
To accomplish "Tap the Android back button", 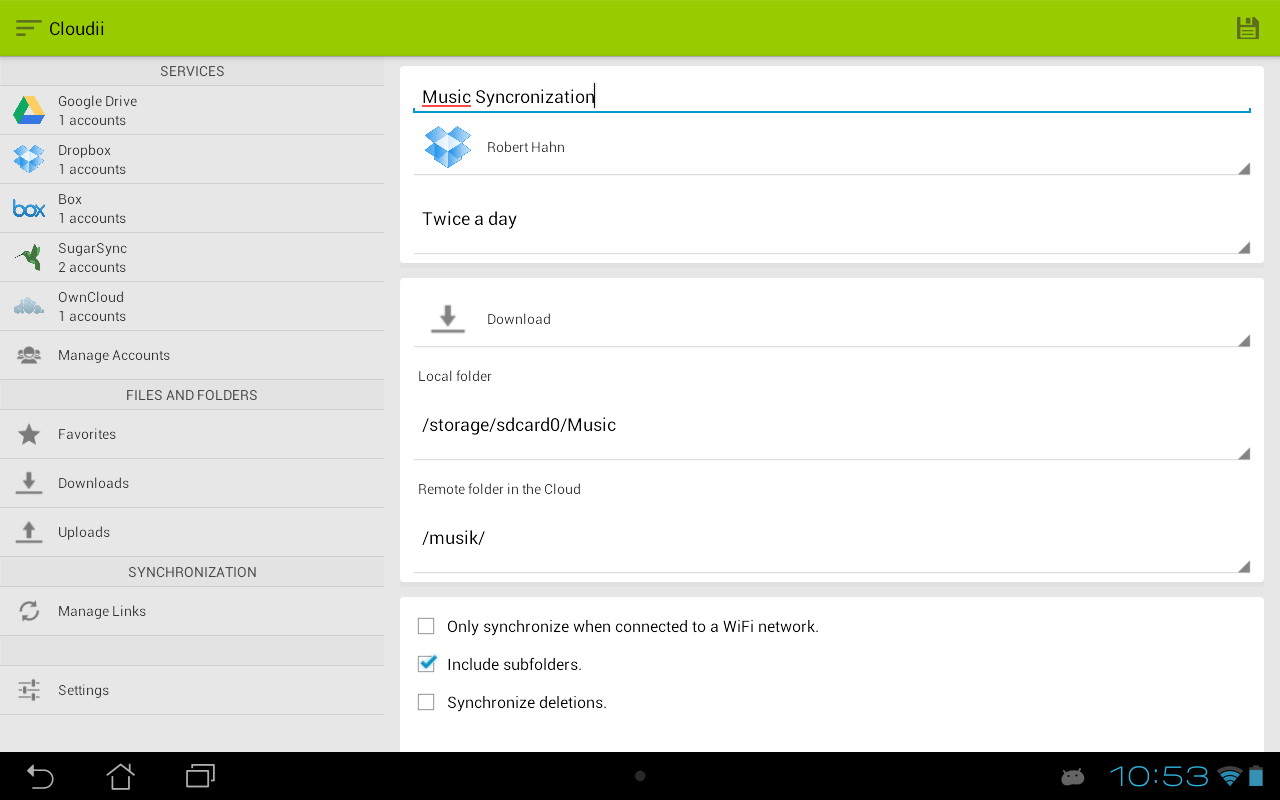I will [40, 776].
